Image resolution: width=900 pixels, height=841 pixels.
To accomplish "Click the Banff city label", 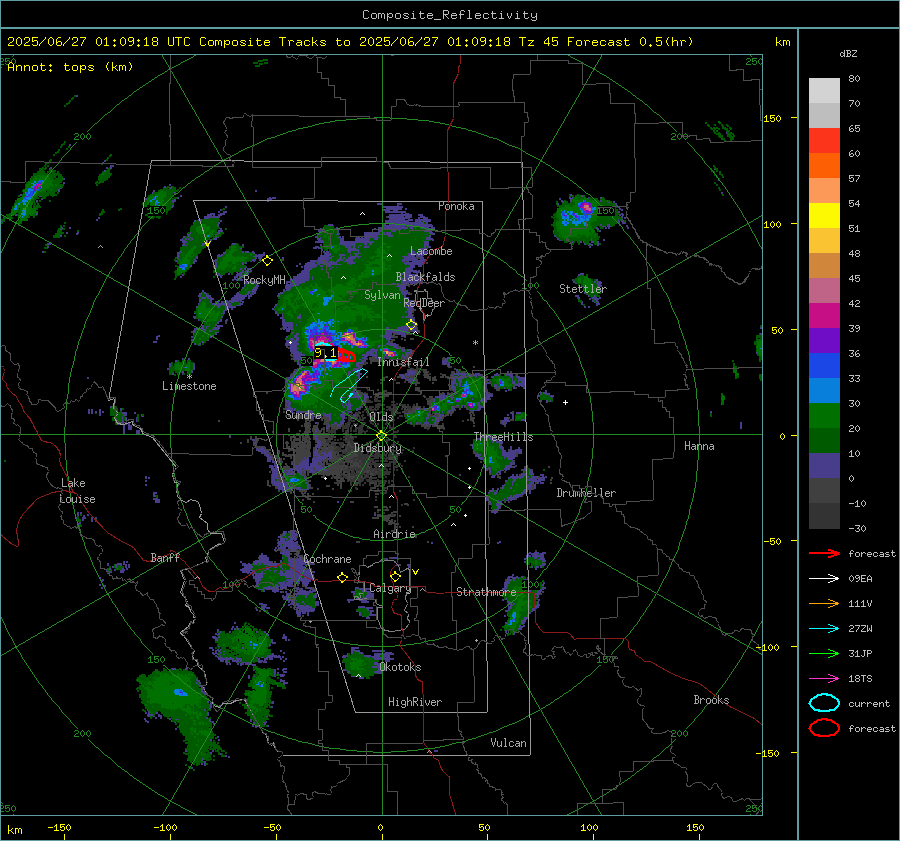I will point(165,557).
